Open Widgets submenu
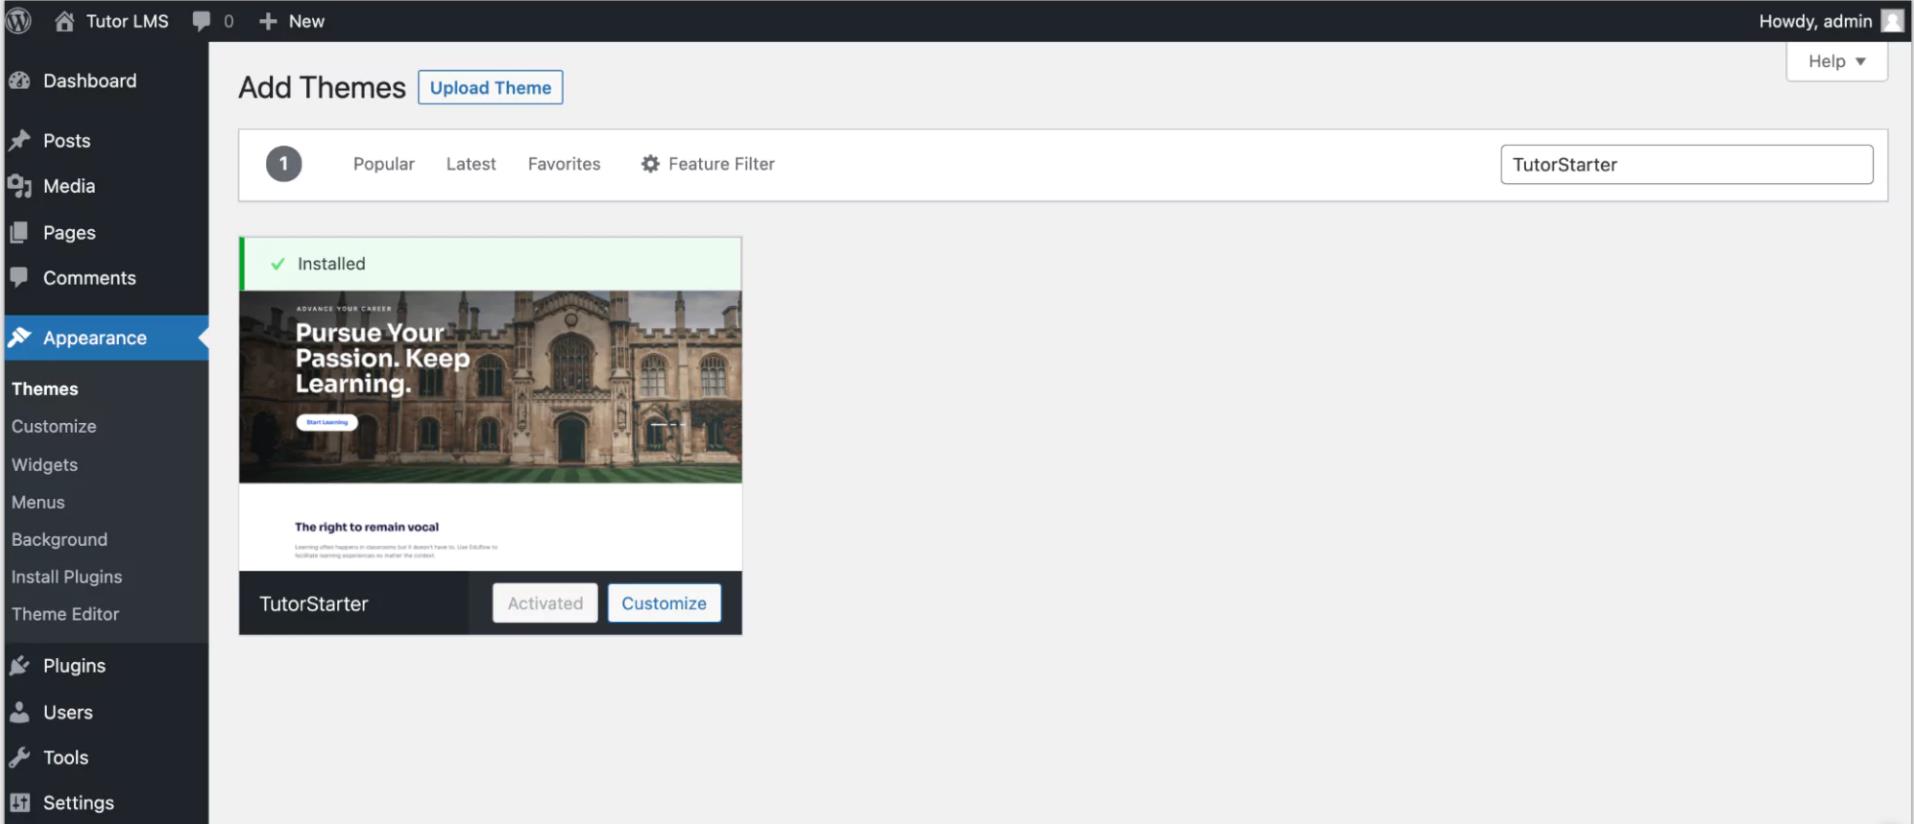This screenshot has height=824, width=1914. [x=45, y=465]
